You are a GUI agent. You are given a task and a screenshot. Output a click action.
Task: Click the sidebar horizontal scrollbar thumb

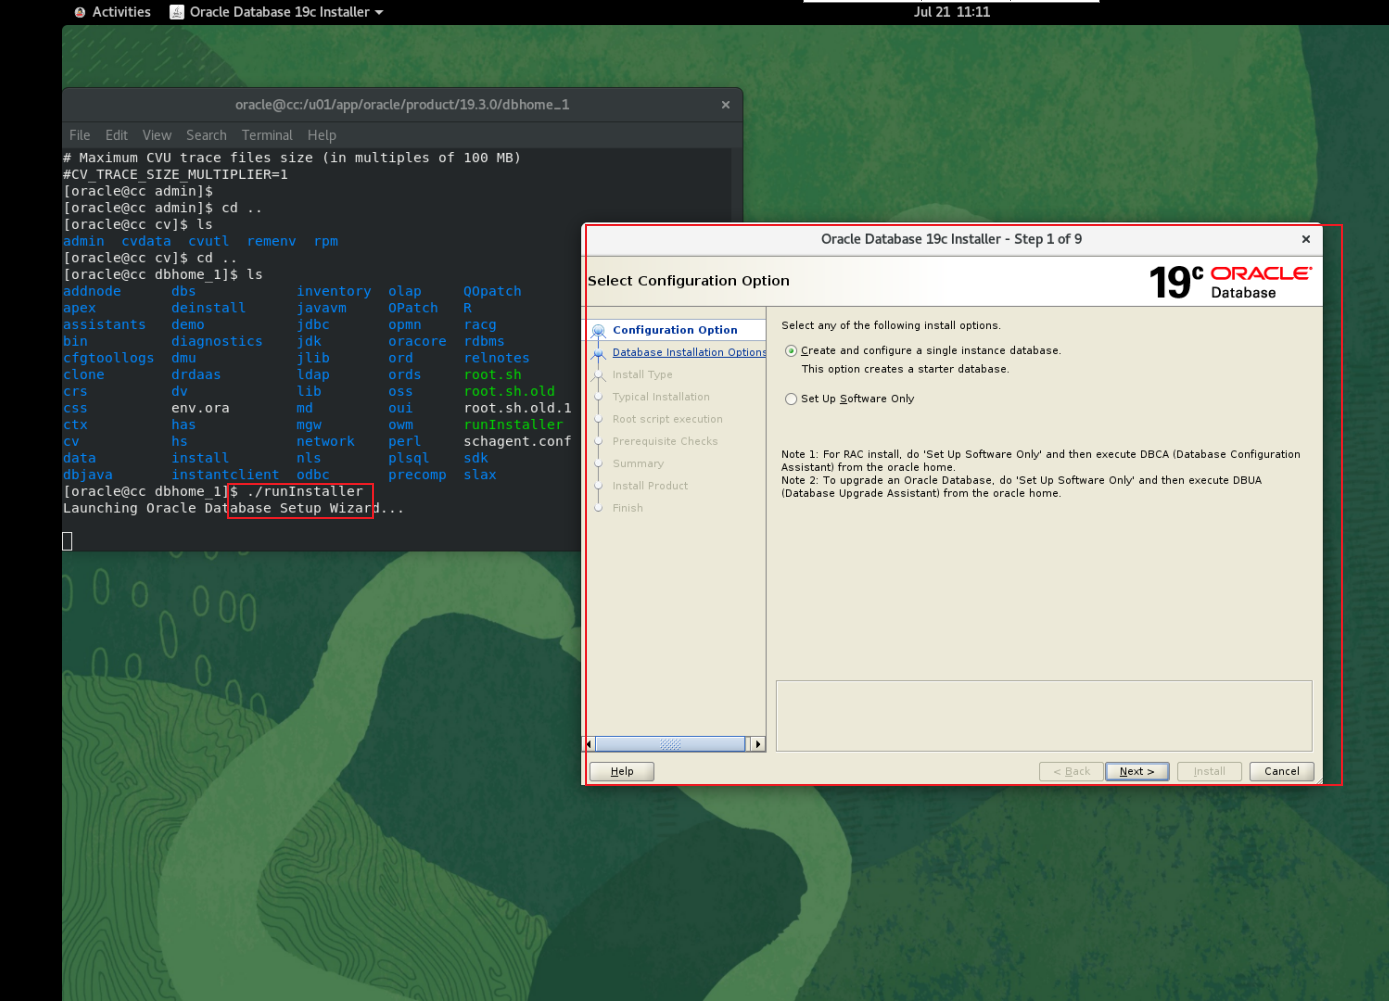coord(670,744)
